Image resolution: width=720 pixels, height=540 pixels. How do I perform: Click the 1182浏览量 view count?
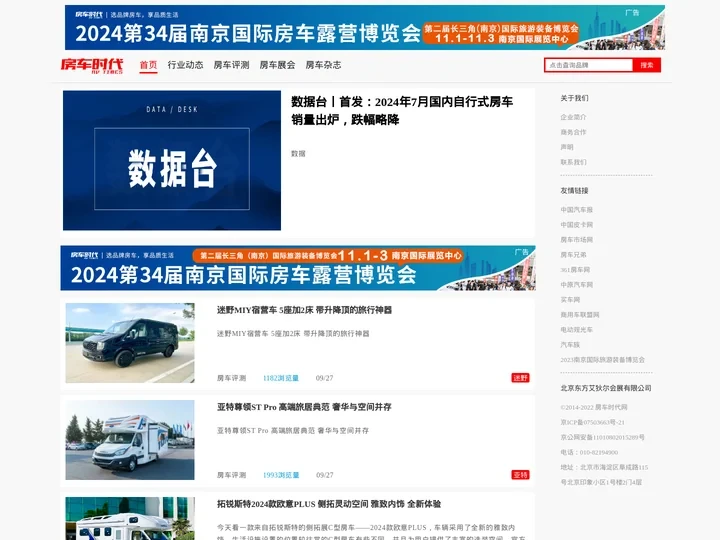[281, 378]
